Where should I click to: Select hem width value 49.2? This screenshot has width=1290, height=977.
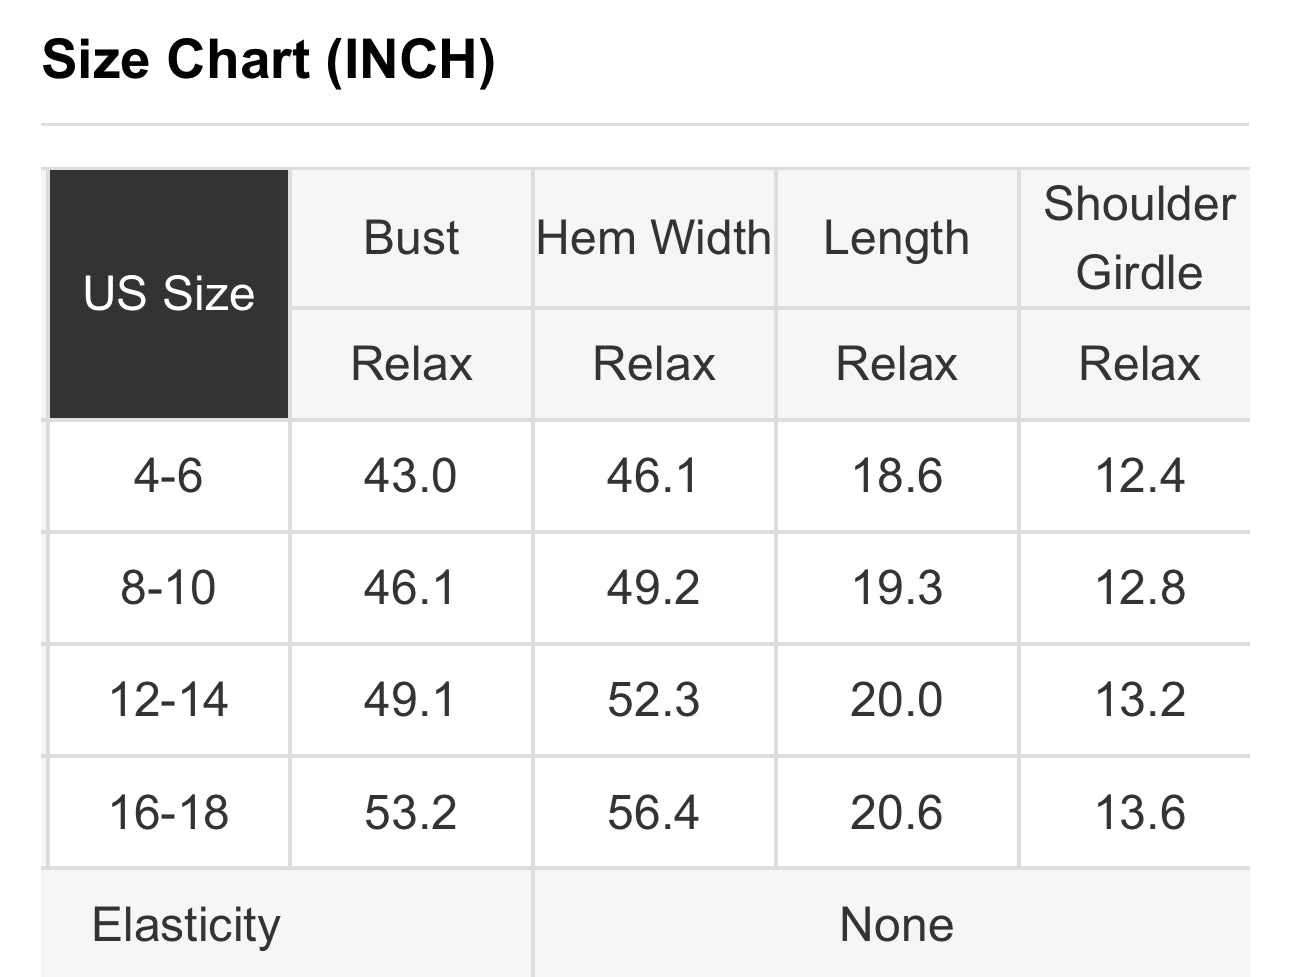click(x=653, y=587)
